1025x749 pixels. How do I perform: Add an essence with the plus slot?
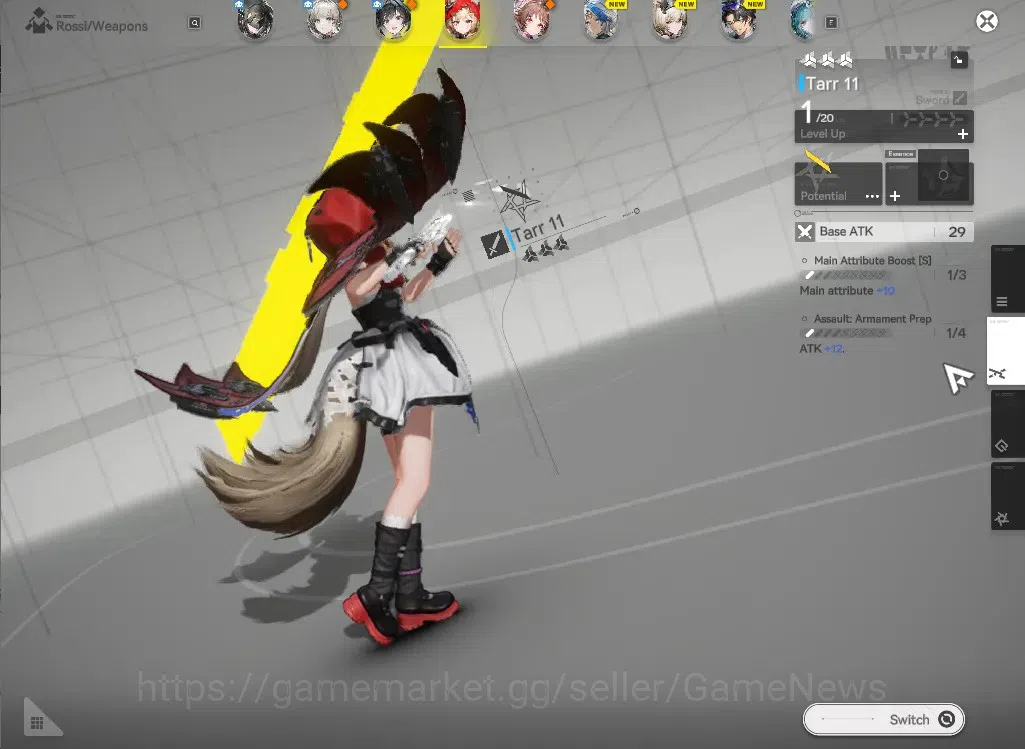coord(895,196)
